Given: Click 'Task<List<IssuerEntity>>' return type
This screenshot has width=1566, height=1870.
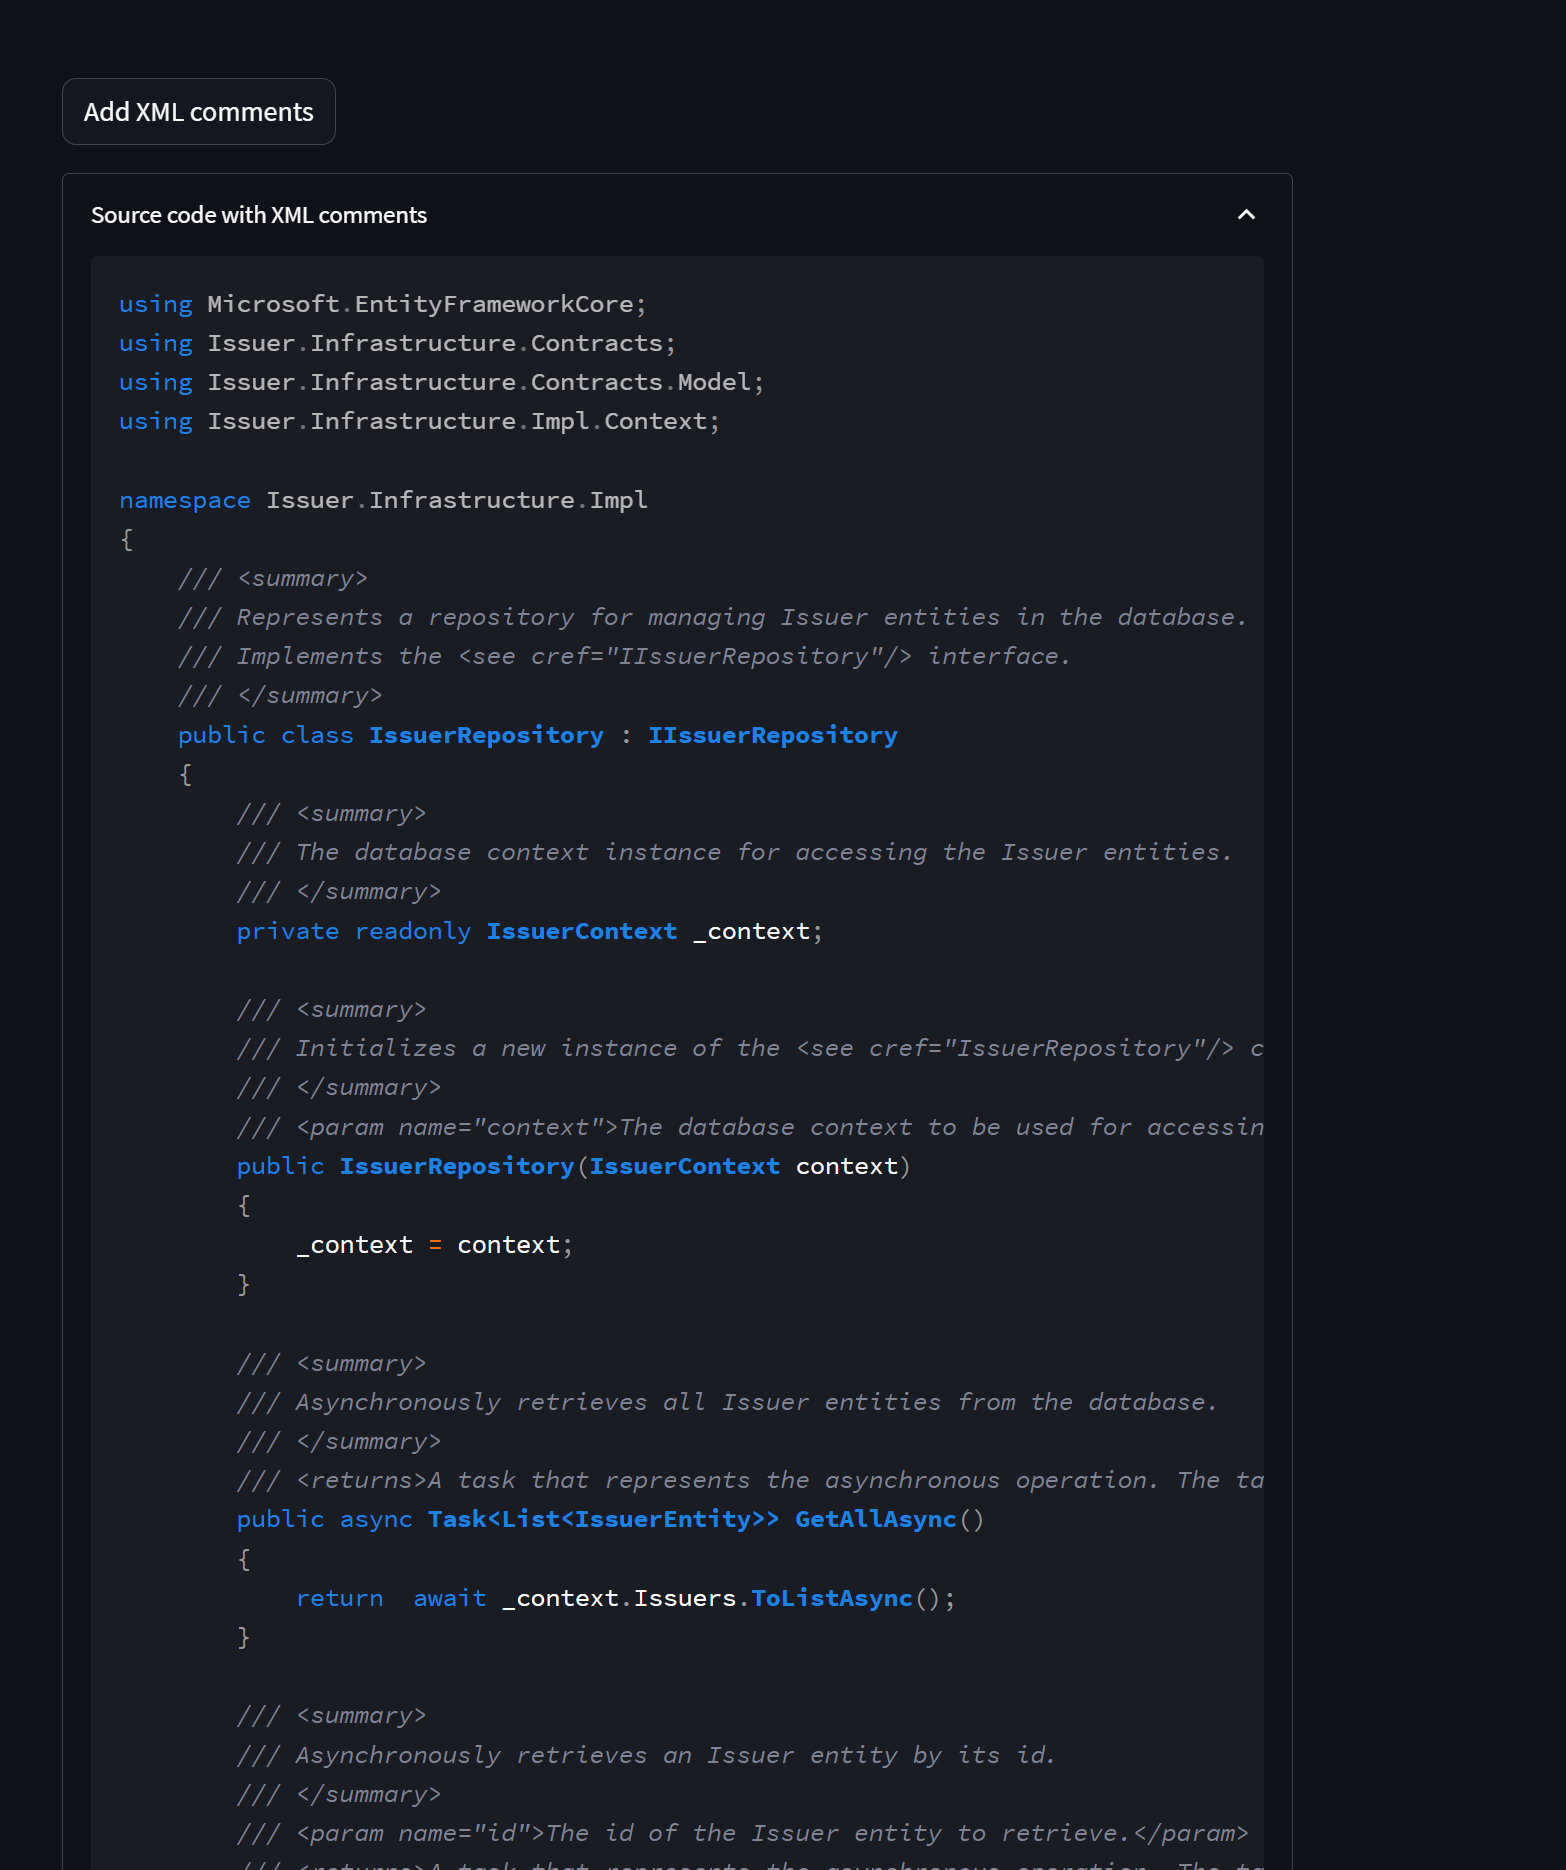Looking at the screenshot, I should tap(604, 1519).
